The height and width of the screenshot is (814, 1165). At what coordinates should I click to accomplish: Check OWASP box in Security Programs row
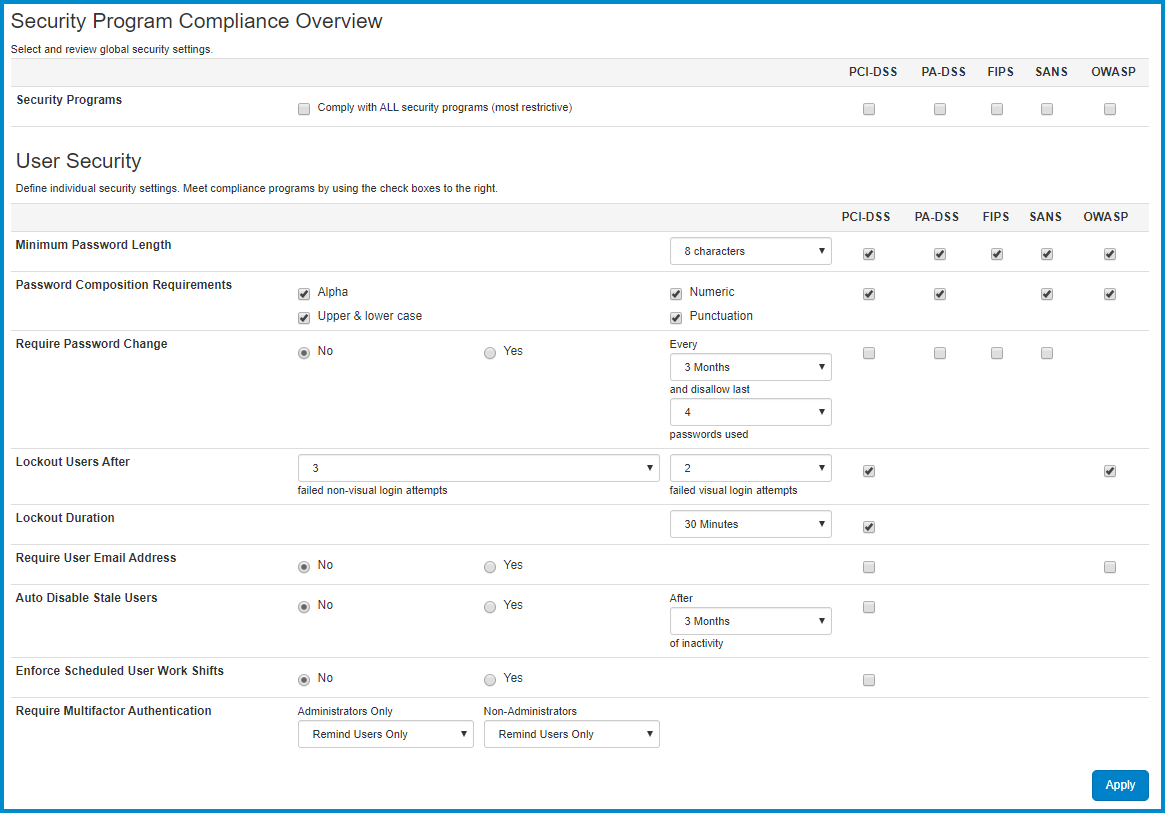[1110, 109]
